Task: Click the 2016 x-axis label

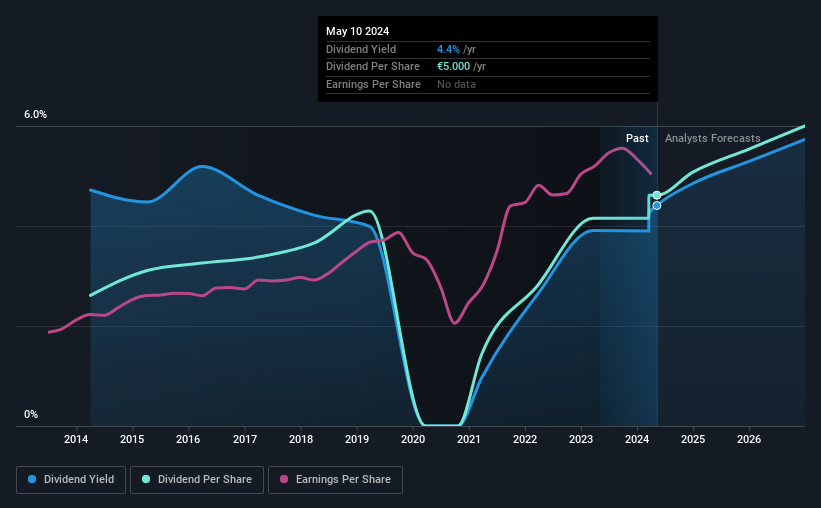Action: pos(188,439)
